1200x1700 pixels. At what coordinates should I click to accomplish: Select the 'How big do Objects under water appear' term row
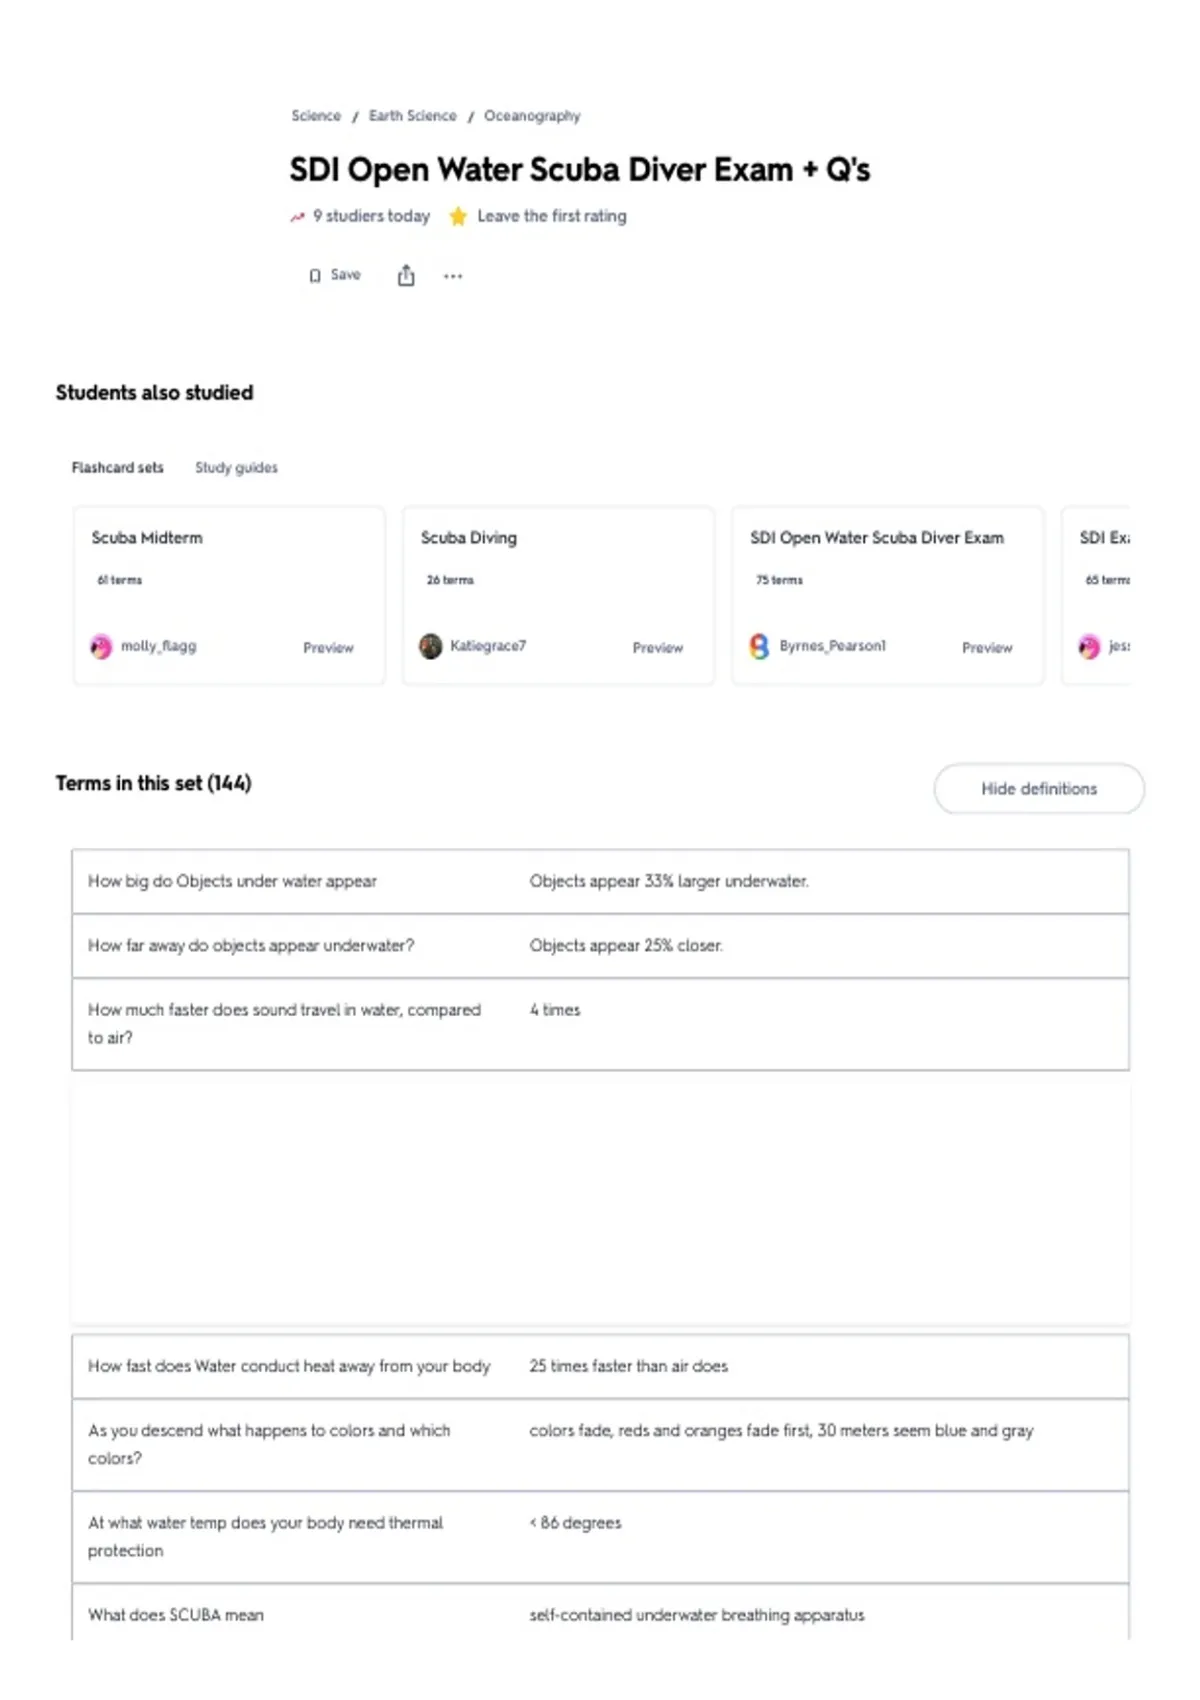600,881
